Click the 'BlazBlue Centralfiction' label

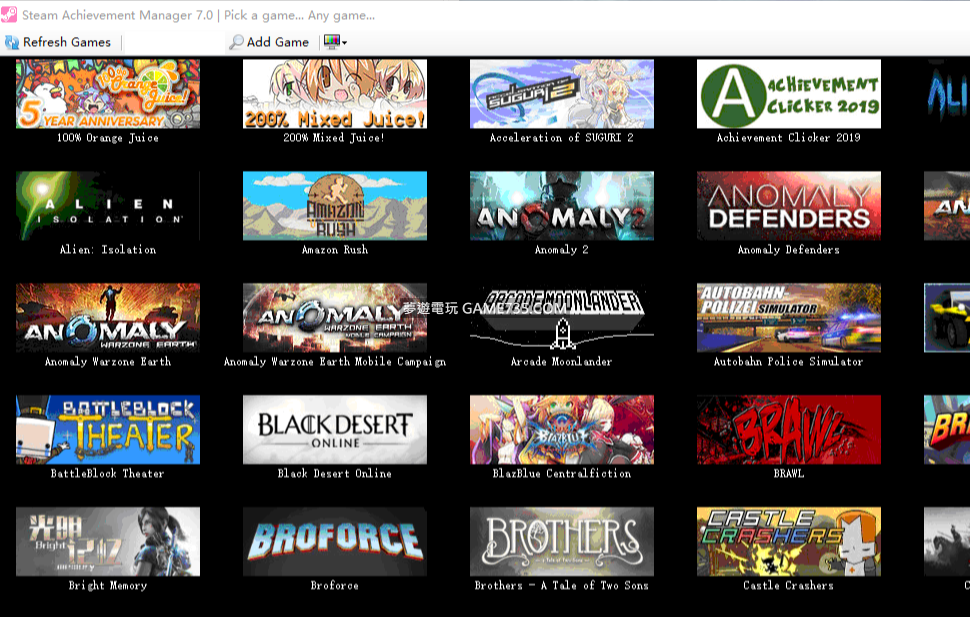[562, 474]
